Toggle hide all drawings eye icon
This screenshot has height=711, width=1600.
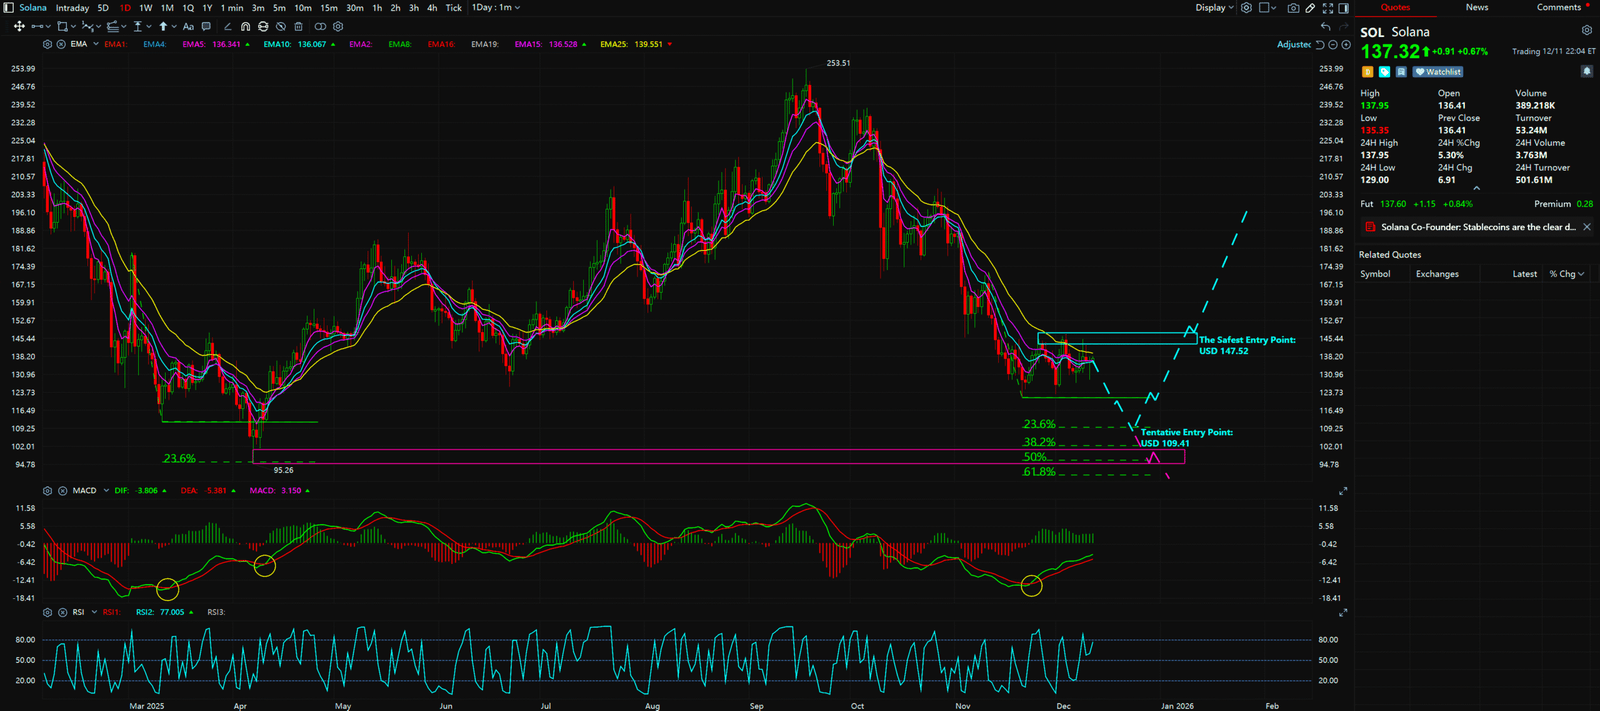pos(280,27)
